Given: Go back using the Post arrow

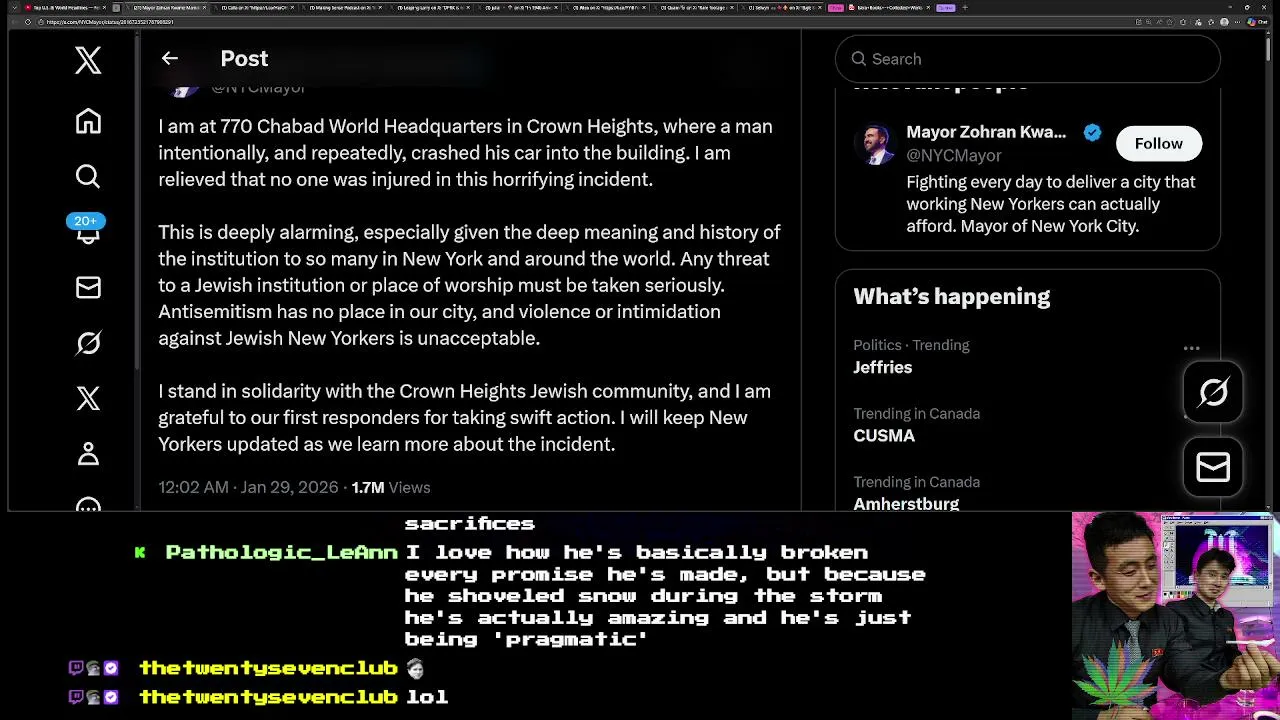Looking at the screenshot, I should coord(170,59).
